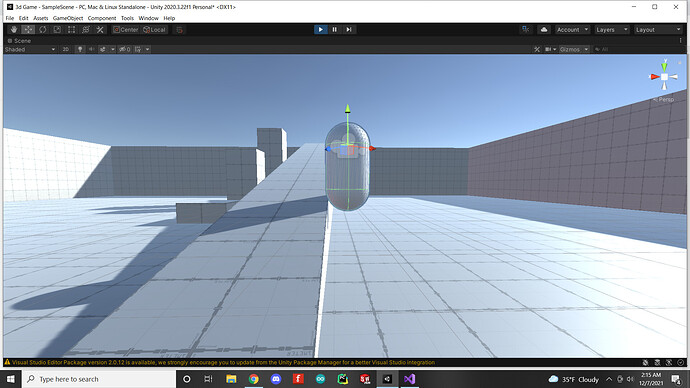The width and height of the screenshot is (690, 388).
Task: Open Visual Studio from the taskbar
Action: point(409,379)
